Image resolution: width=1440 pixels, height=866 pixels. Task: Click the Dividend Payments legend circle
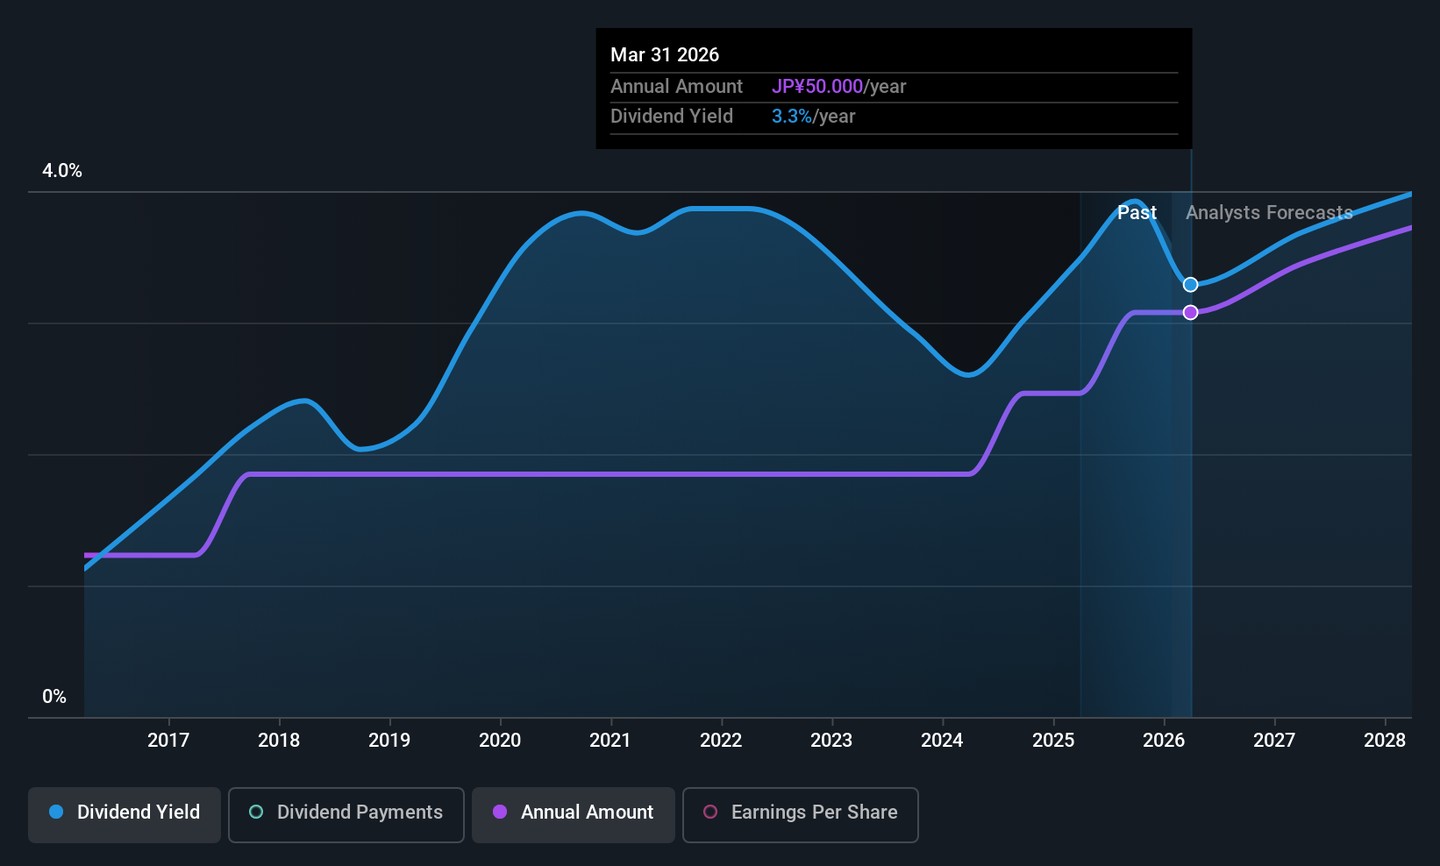[x=256, y=812]
